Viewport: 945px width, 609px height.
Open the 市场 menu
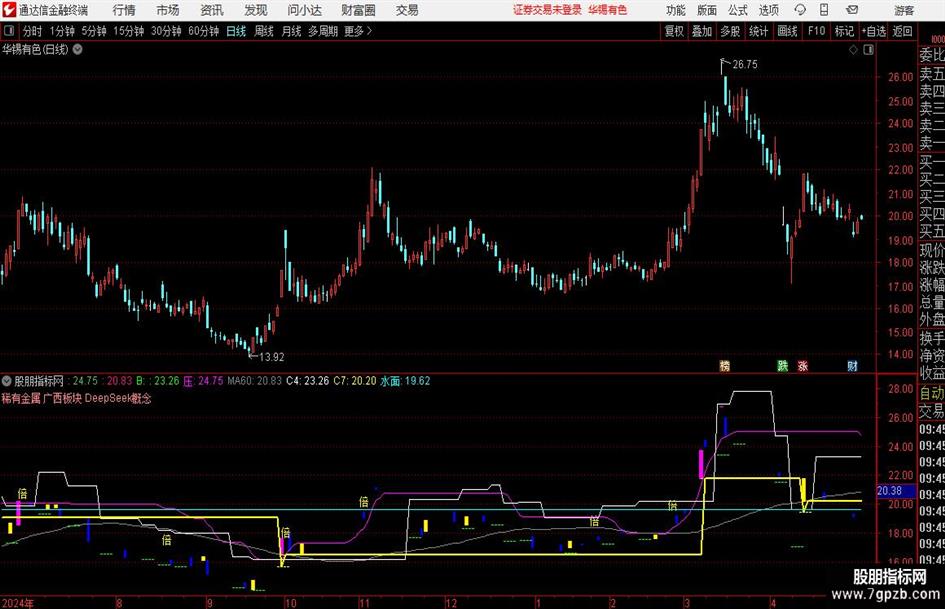pos(168,10)
